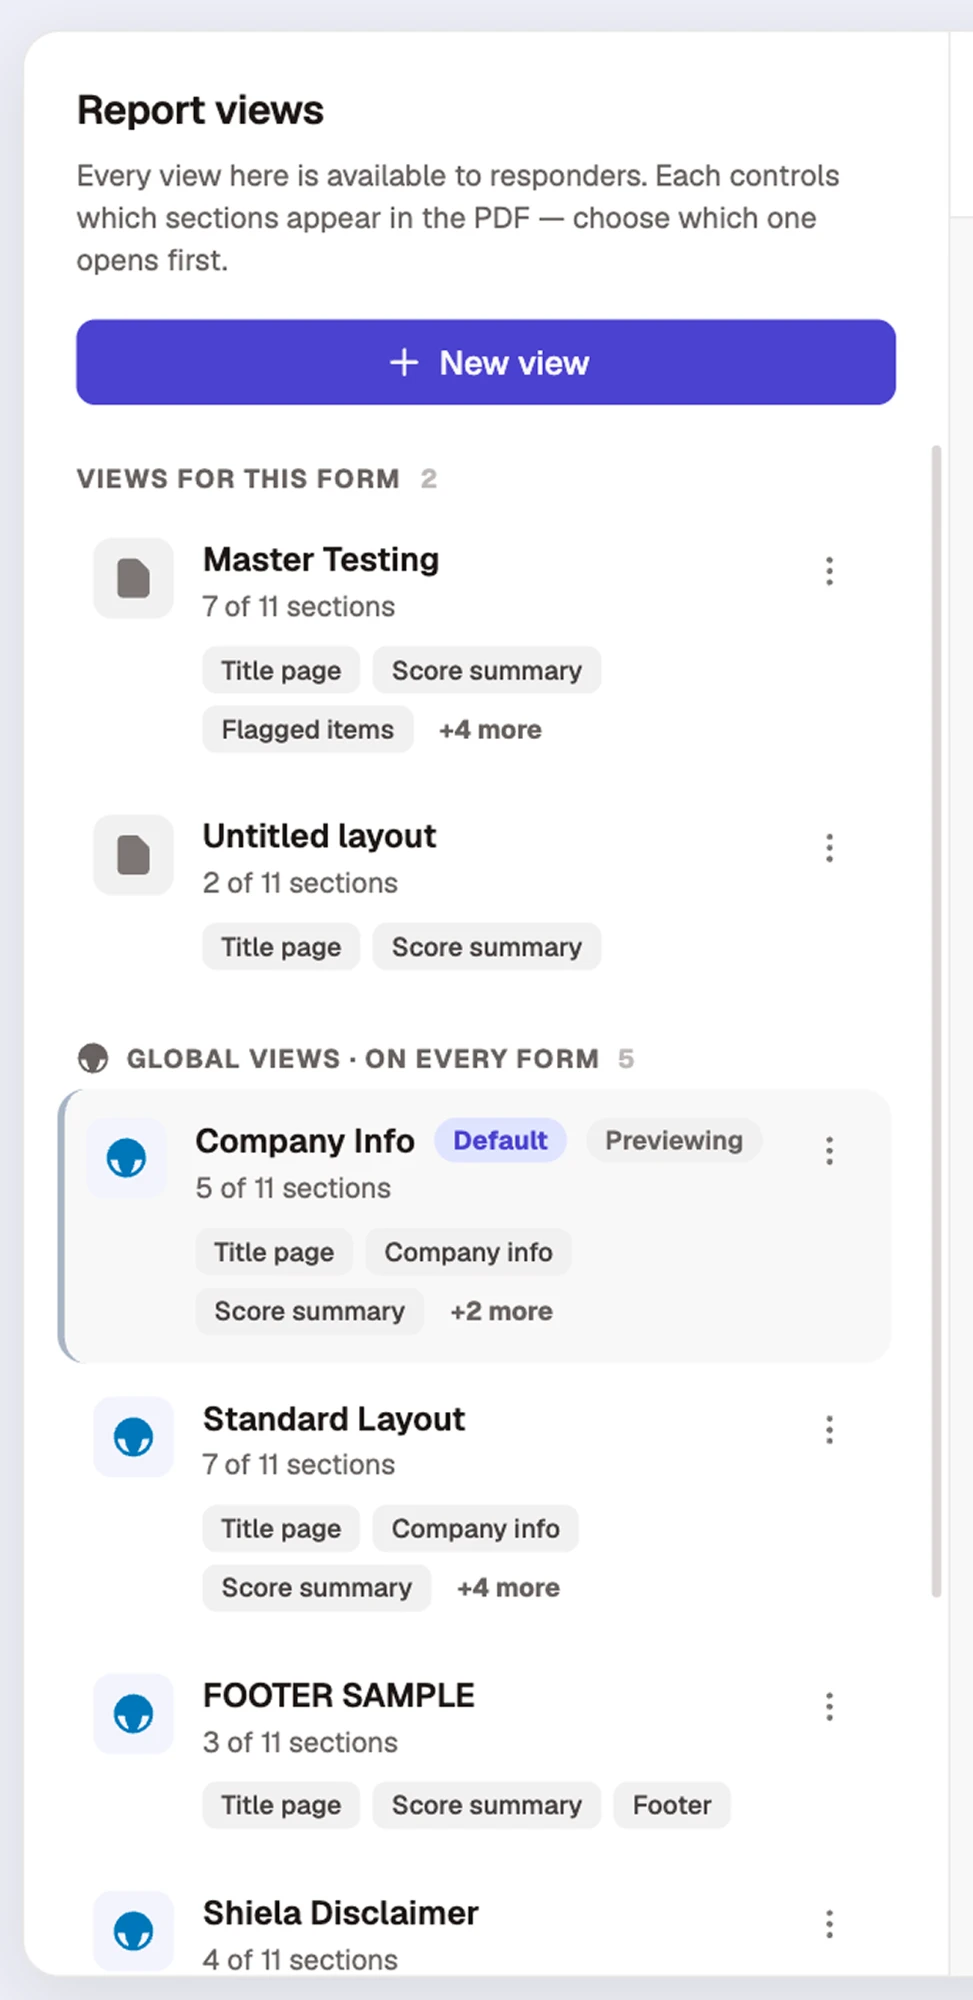Click the Previewing badge on Company Info

tap(674, 1141)
